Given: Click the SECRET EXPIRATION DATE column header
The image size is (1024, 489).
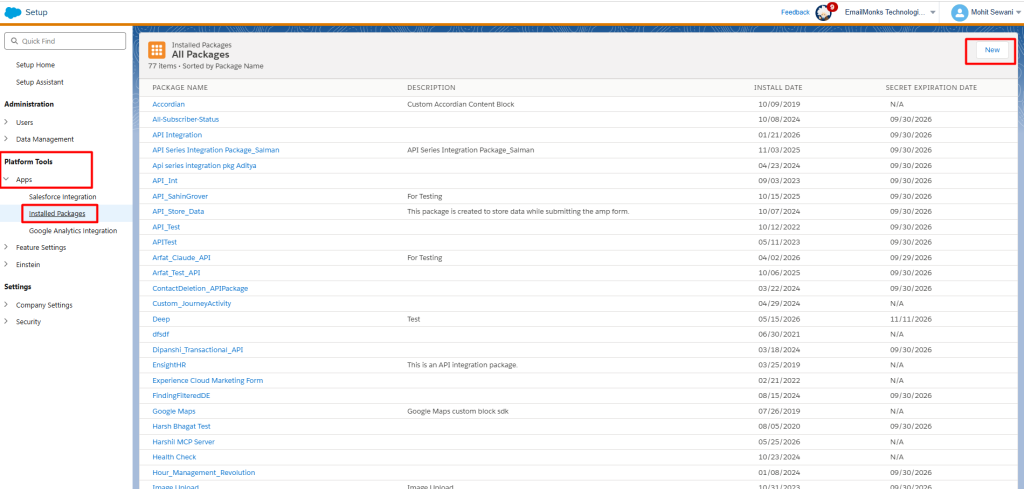Looking at the screenshot, I should point(931,87).
